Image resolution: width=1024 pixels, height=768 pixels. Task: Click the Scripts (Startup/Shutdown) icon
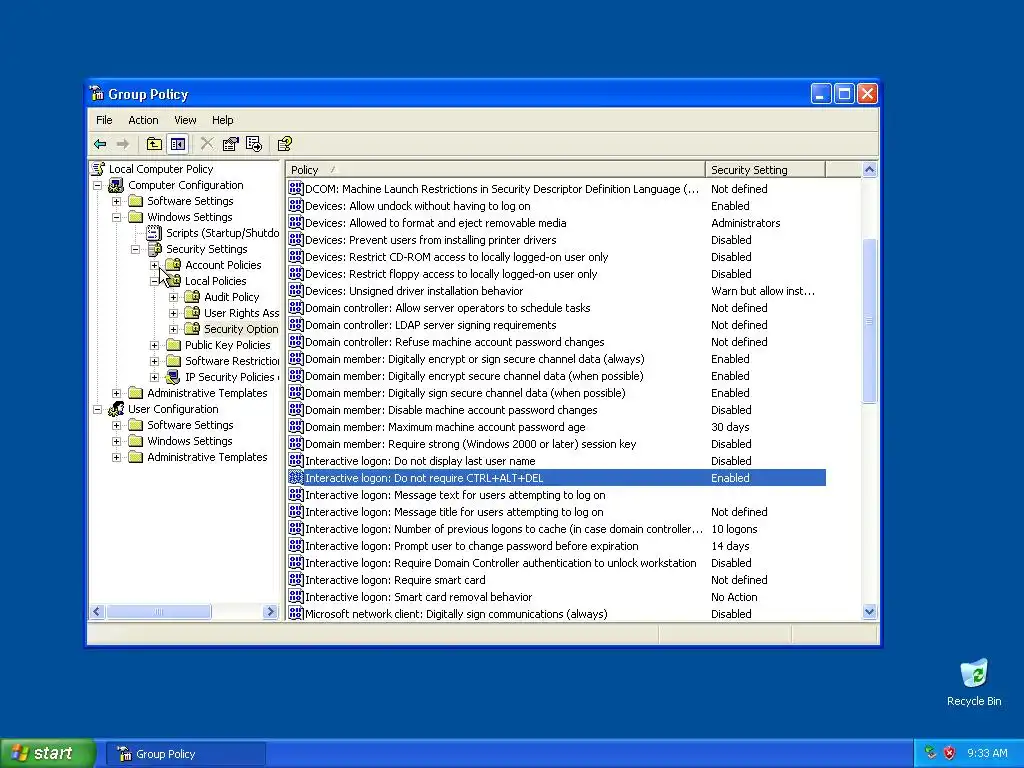[154, 232]
